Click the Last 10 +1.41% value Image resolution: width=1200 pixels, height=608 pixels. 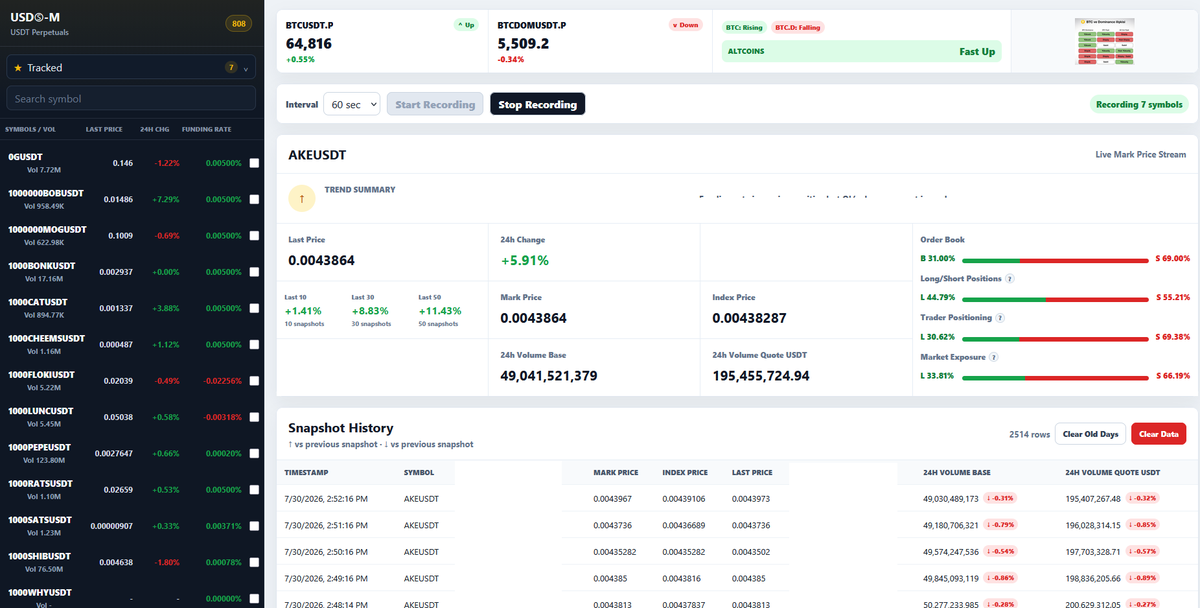pos(303,311)
